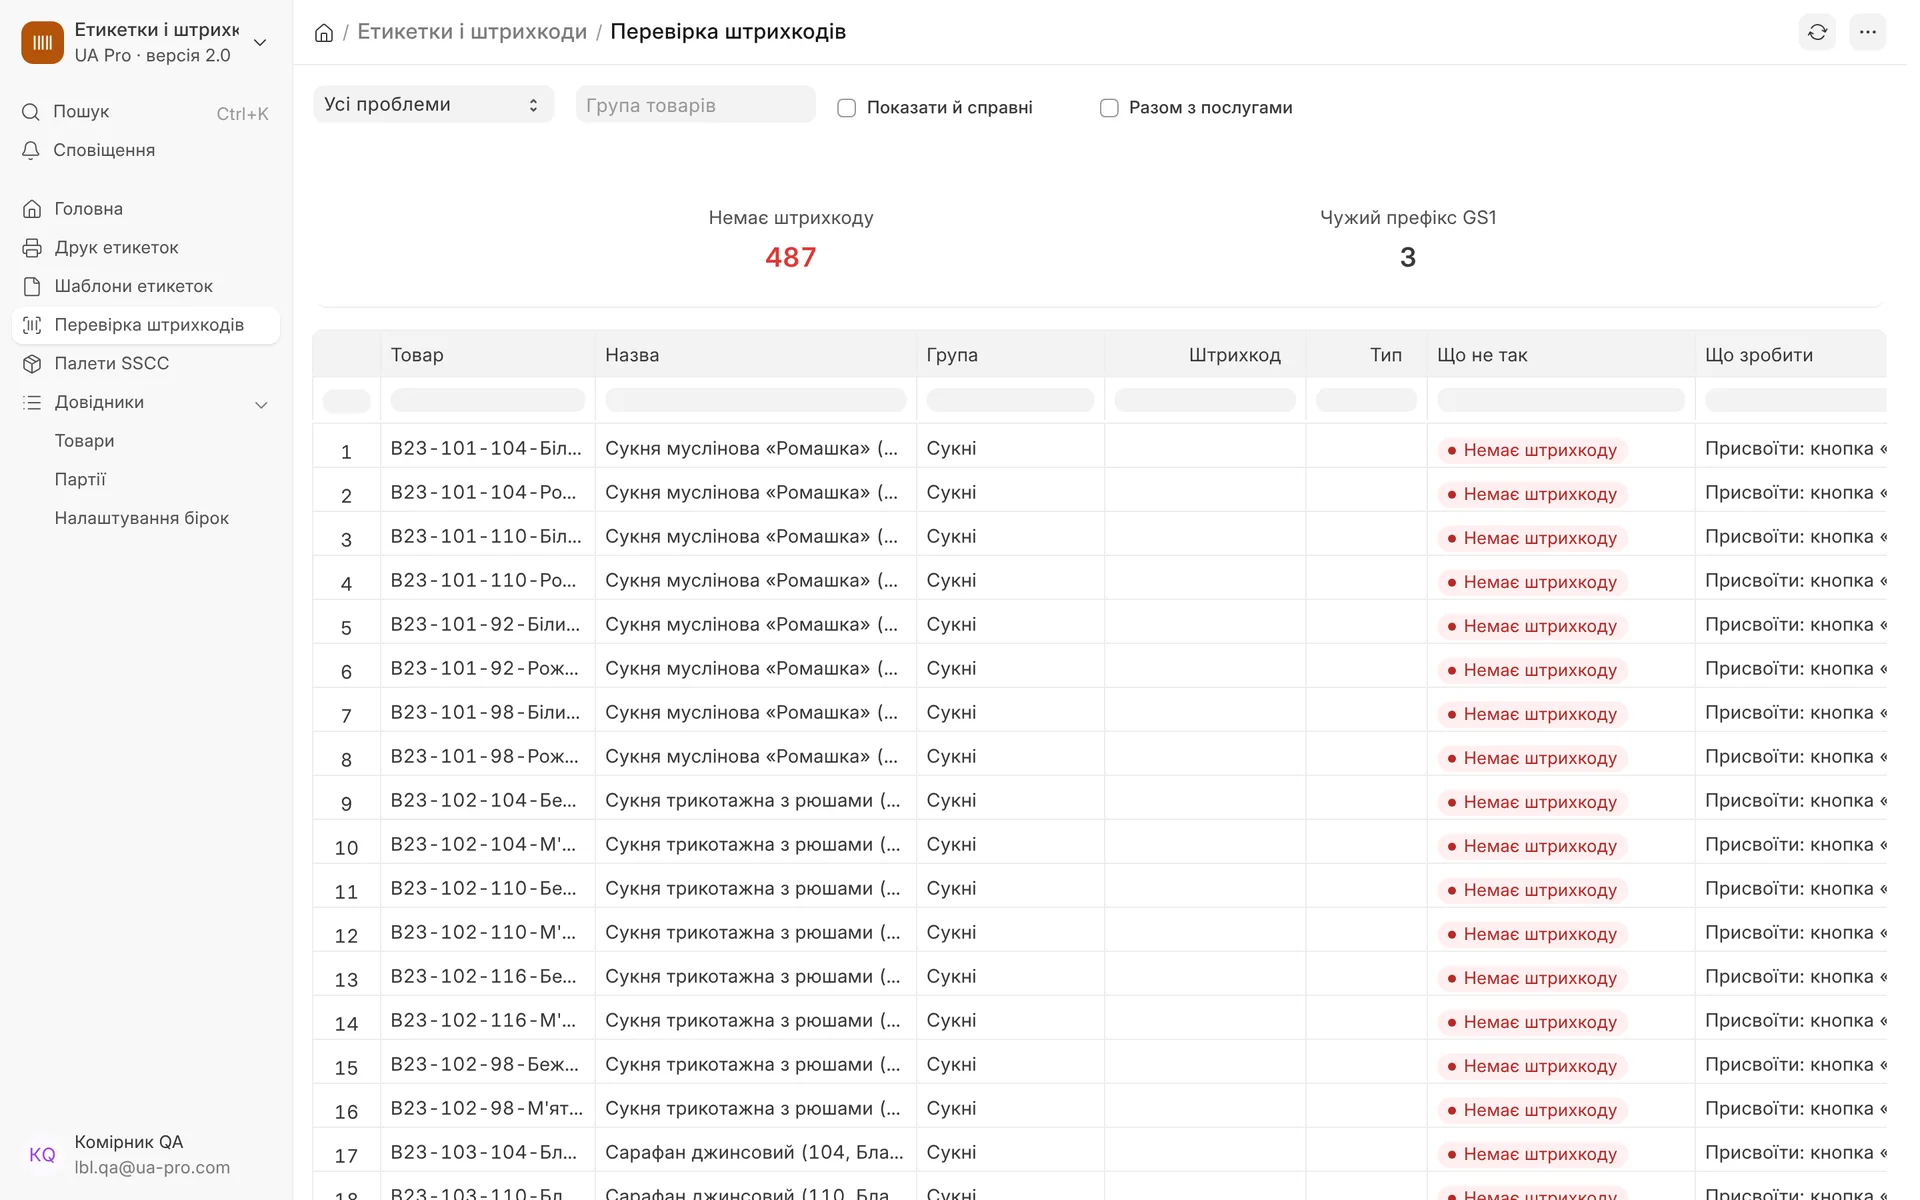This screenshot has height=1200, width=1920.
Task: Click the Чужий префікс GS1 counter
Action: [x=1407, y=240]
